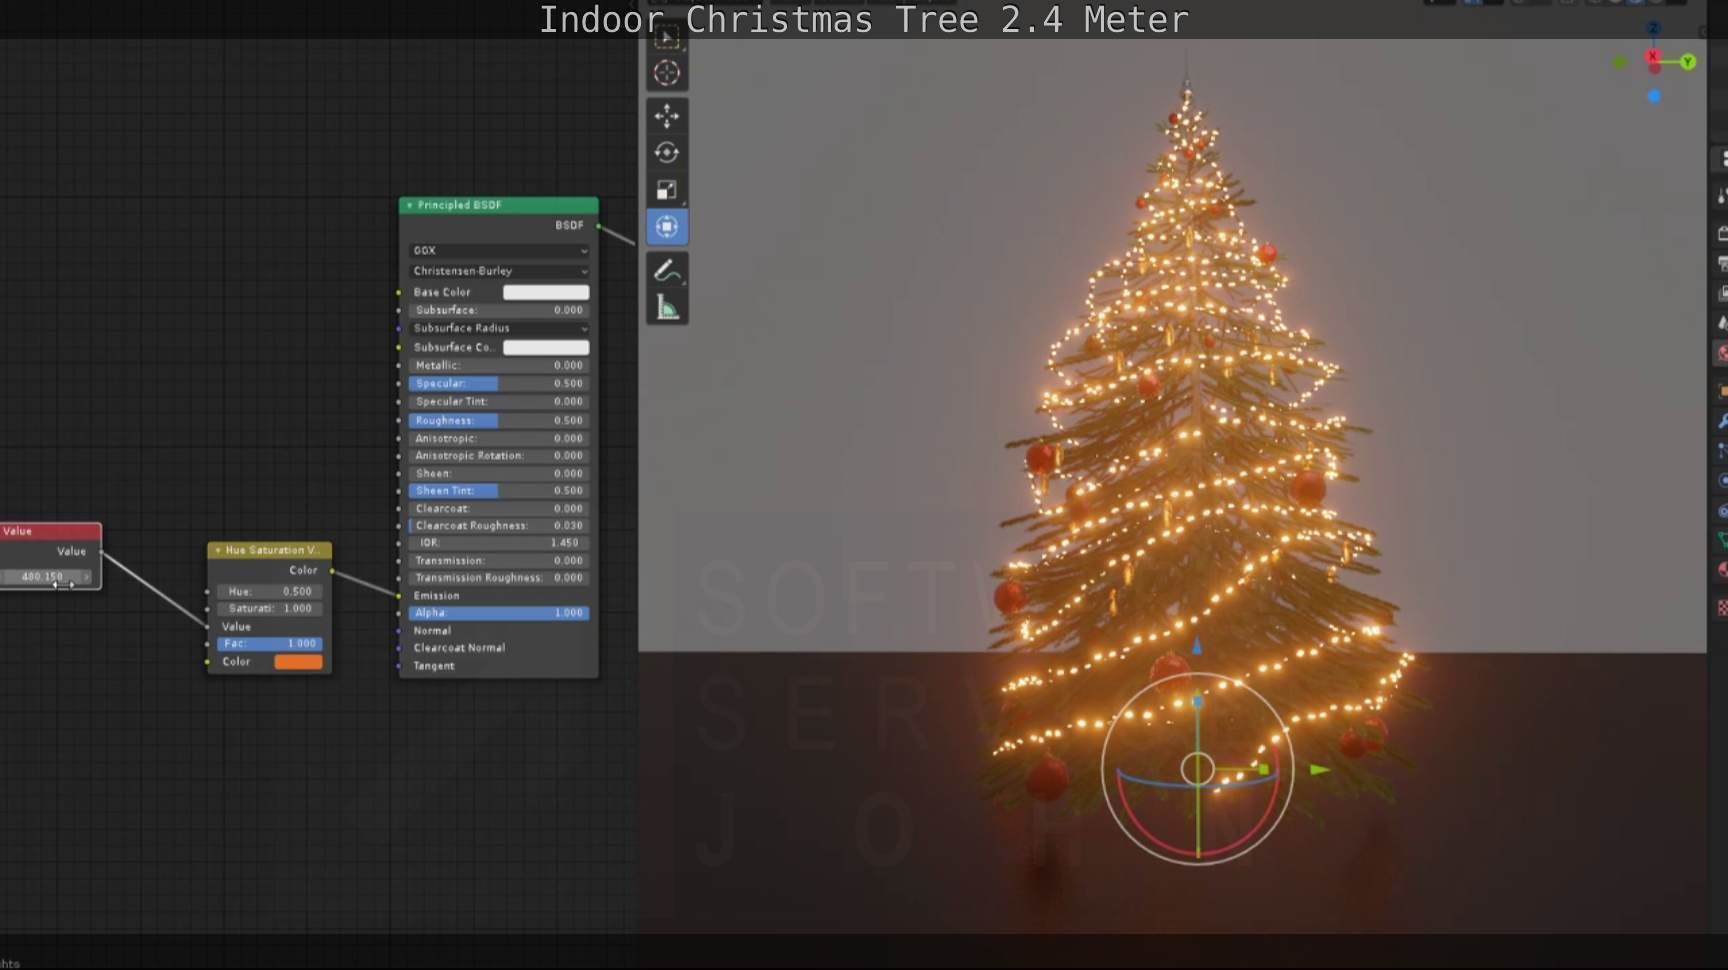1728x970 pixels.
Task: Select the Cursor tool in viewport toolbar
Action: [667, 73]
